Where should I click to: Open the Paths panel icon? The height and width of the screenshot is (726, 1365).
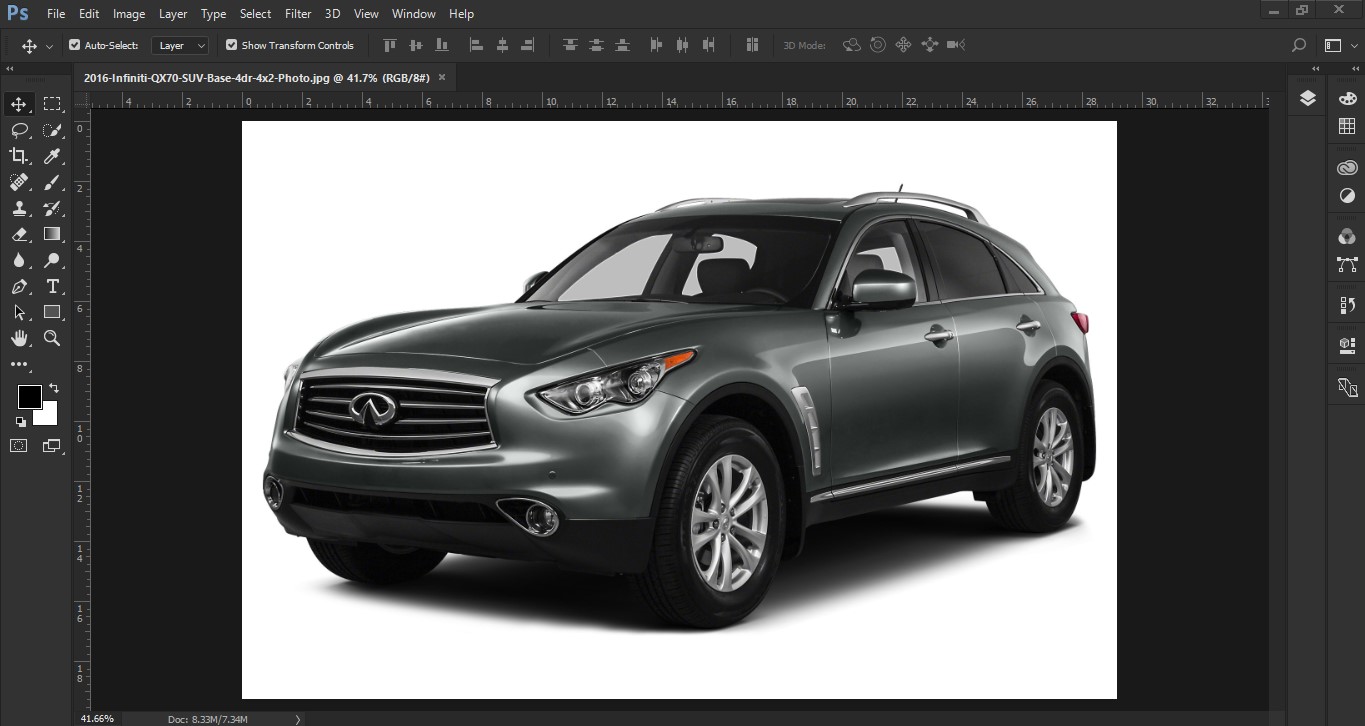pos(1347,265)
